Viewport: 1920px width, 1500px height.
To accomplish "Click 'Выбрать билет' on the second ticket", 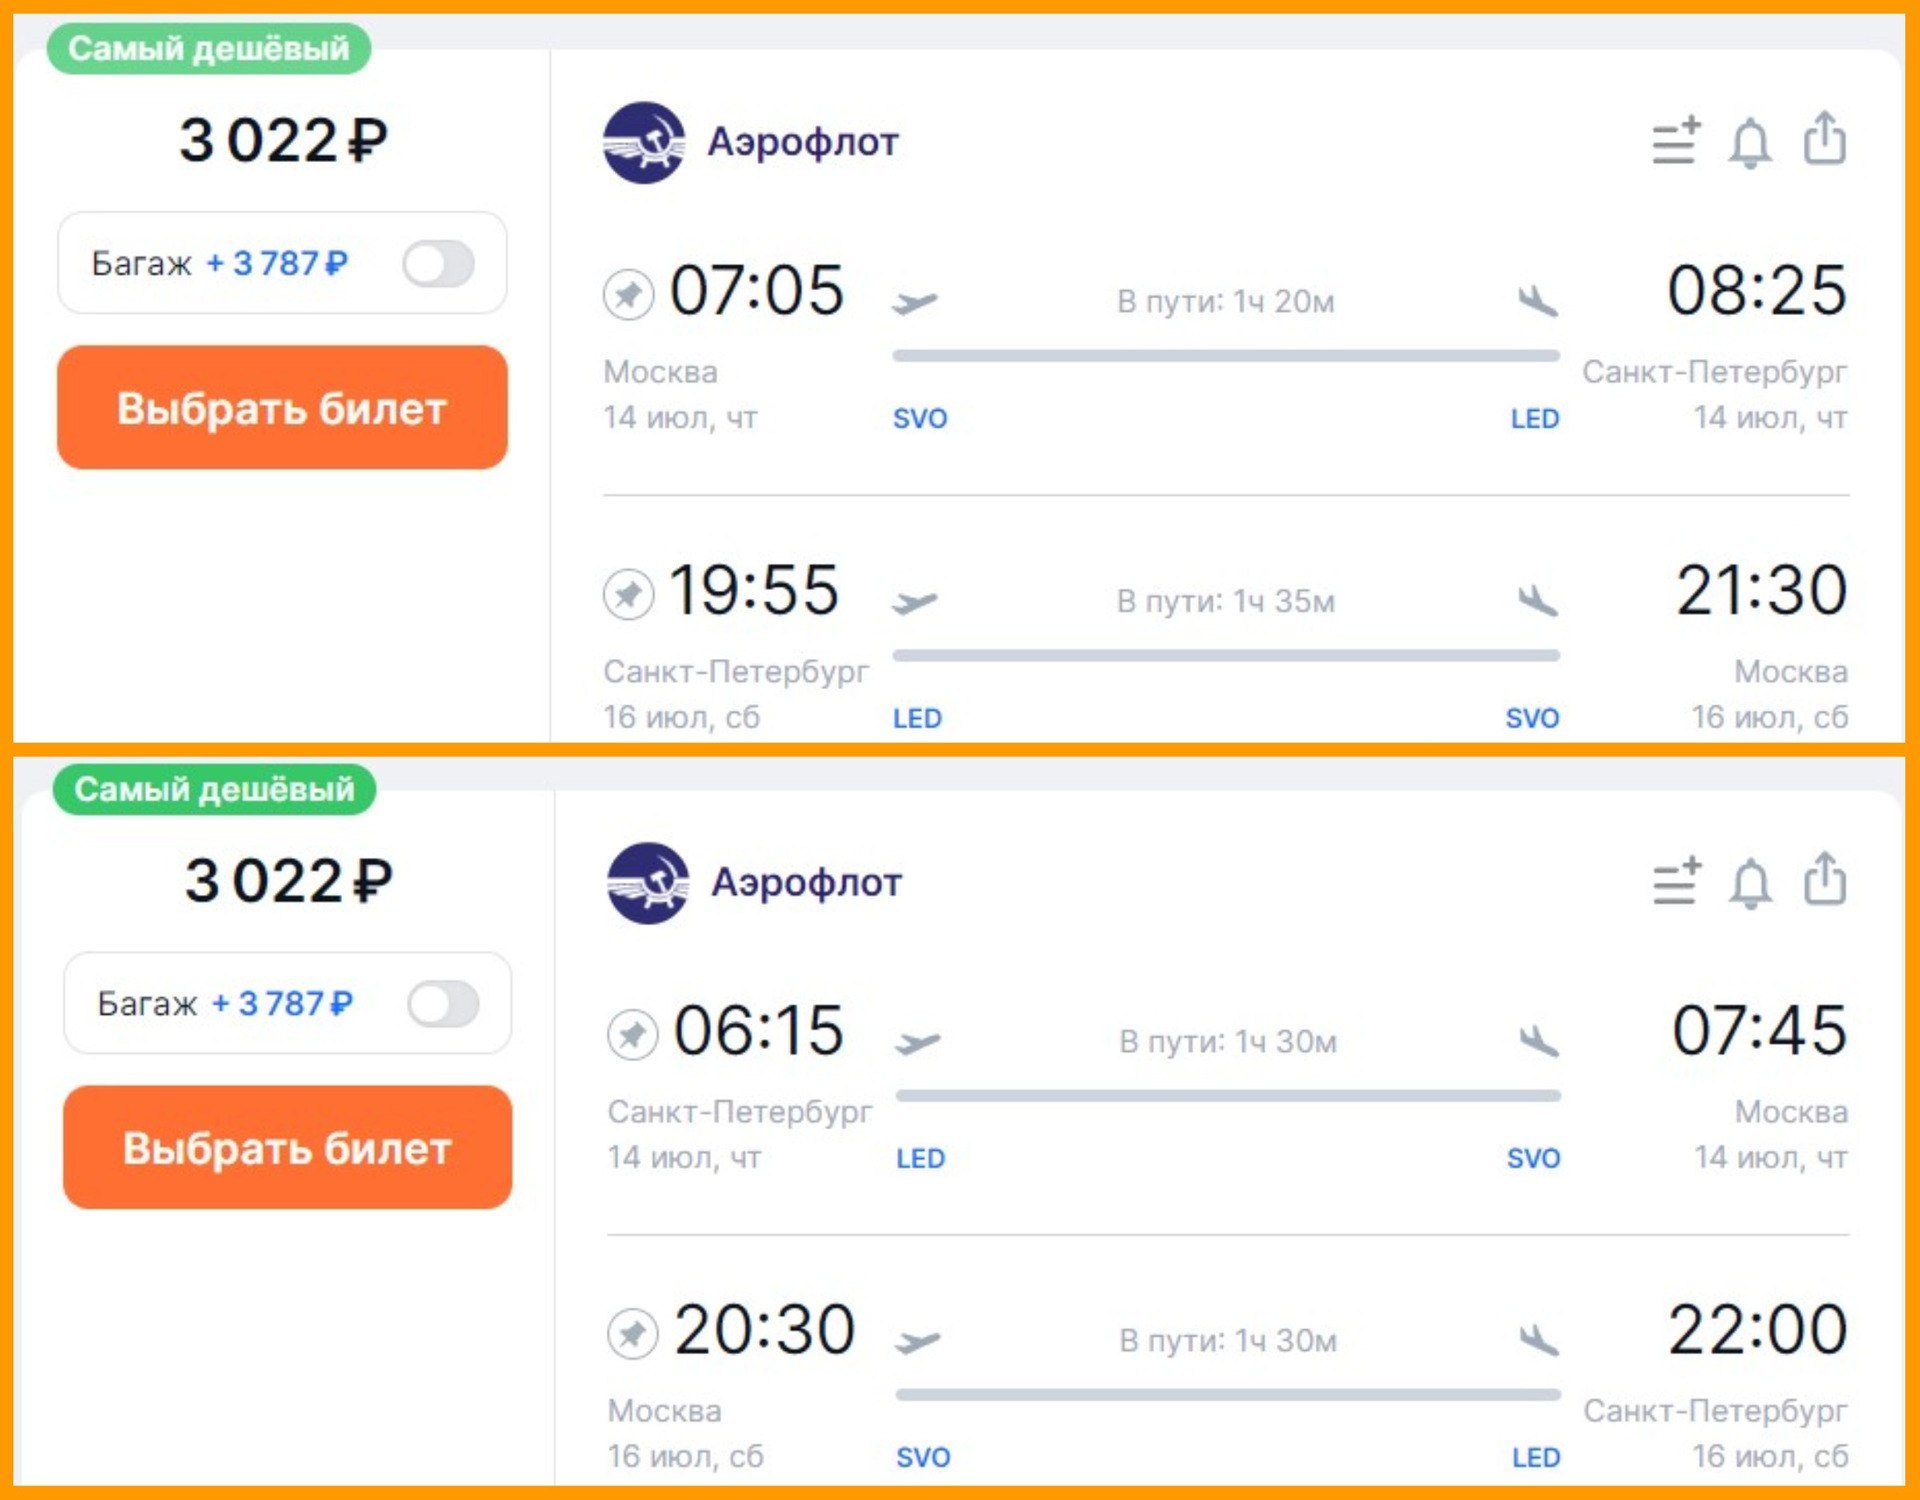I will coord(287,1148).
